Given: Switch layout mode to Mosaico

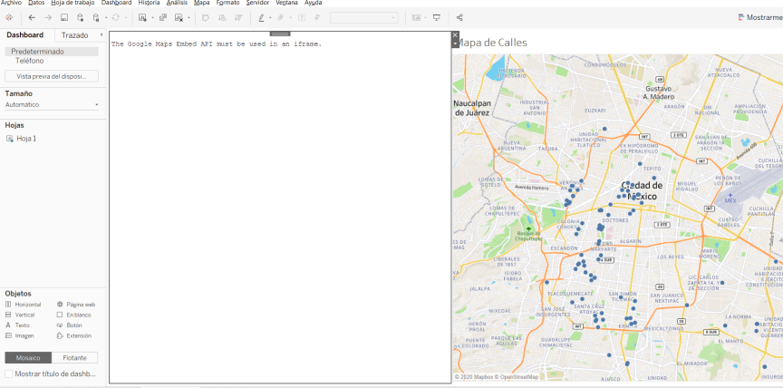Looking at the screenshot, I should [28, 358].
